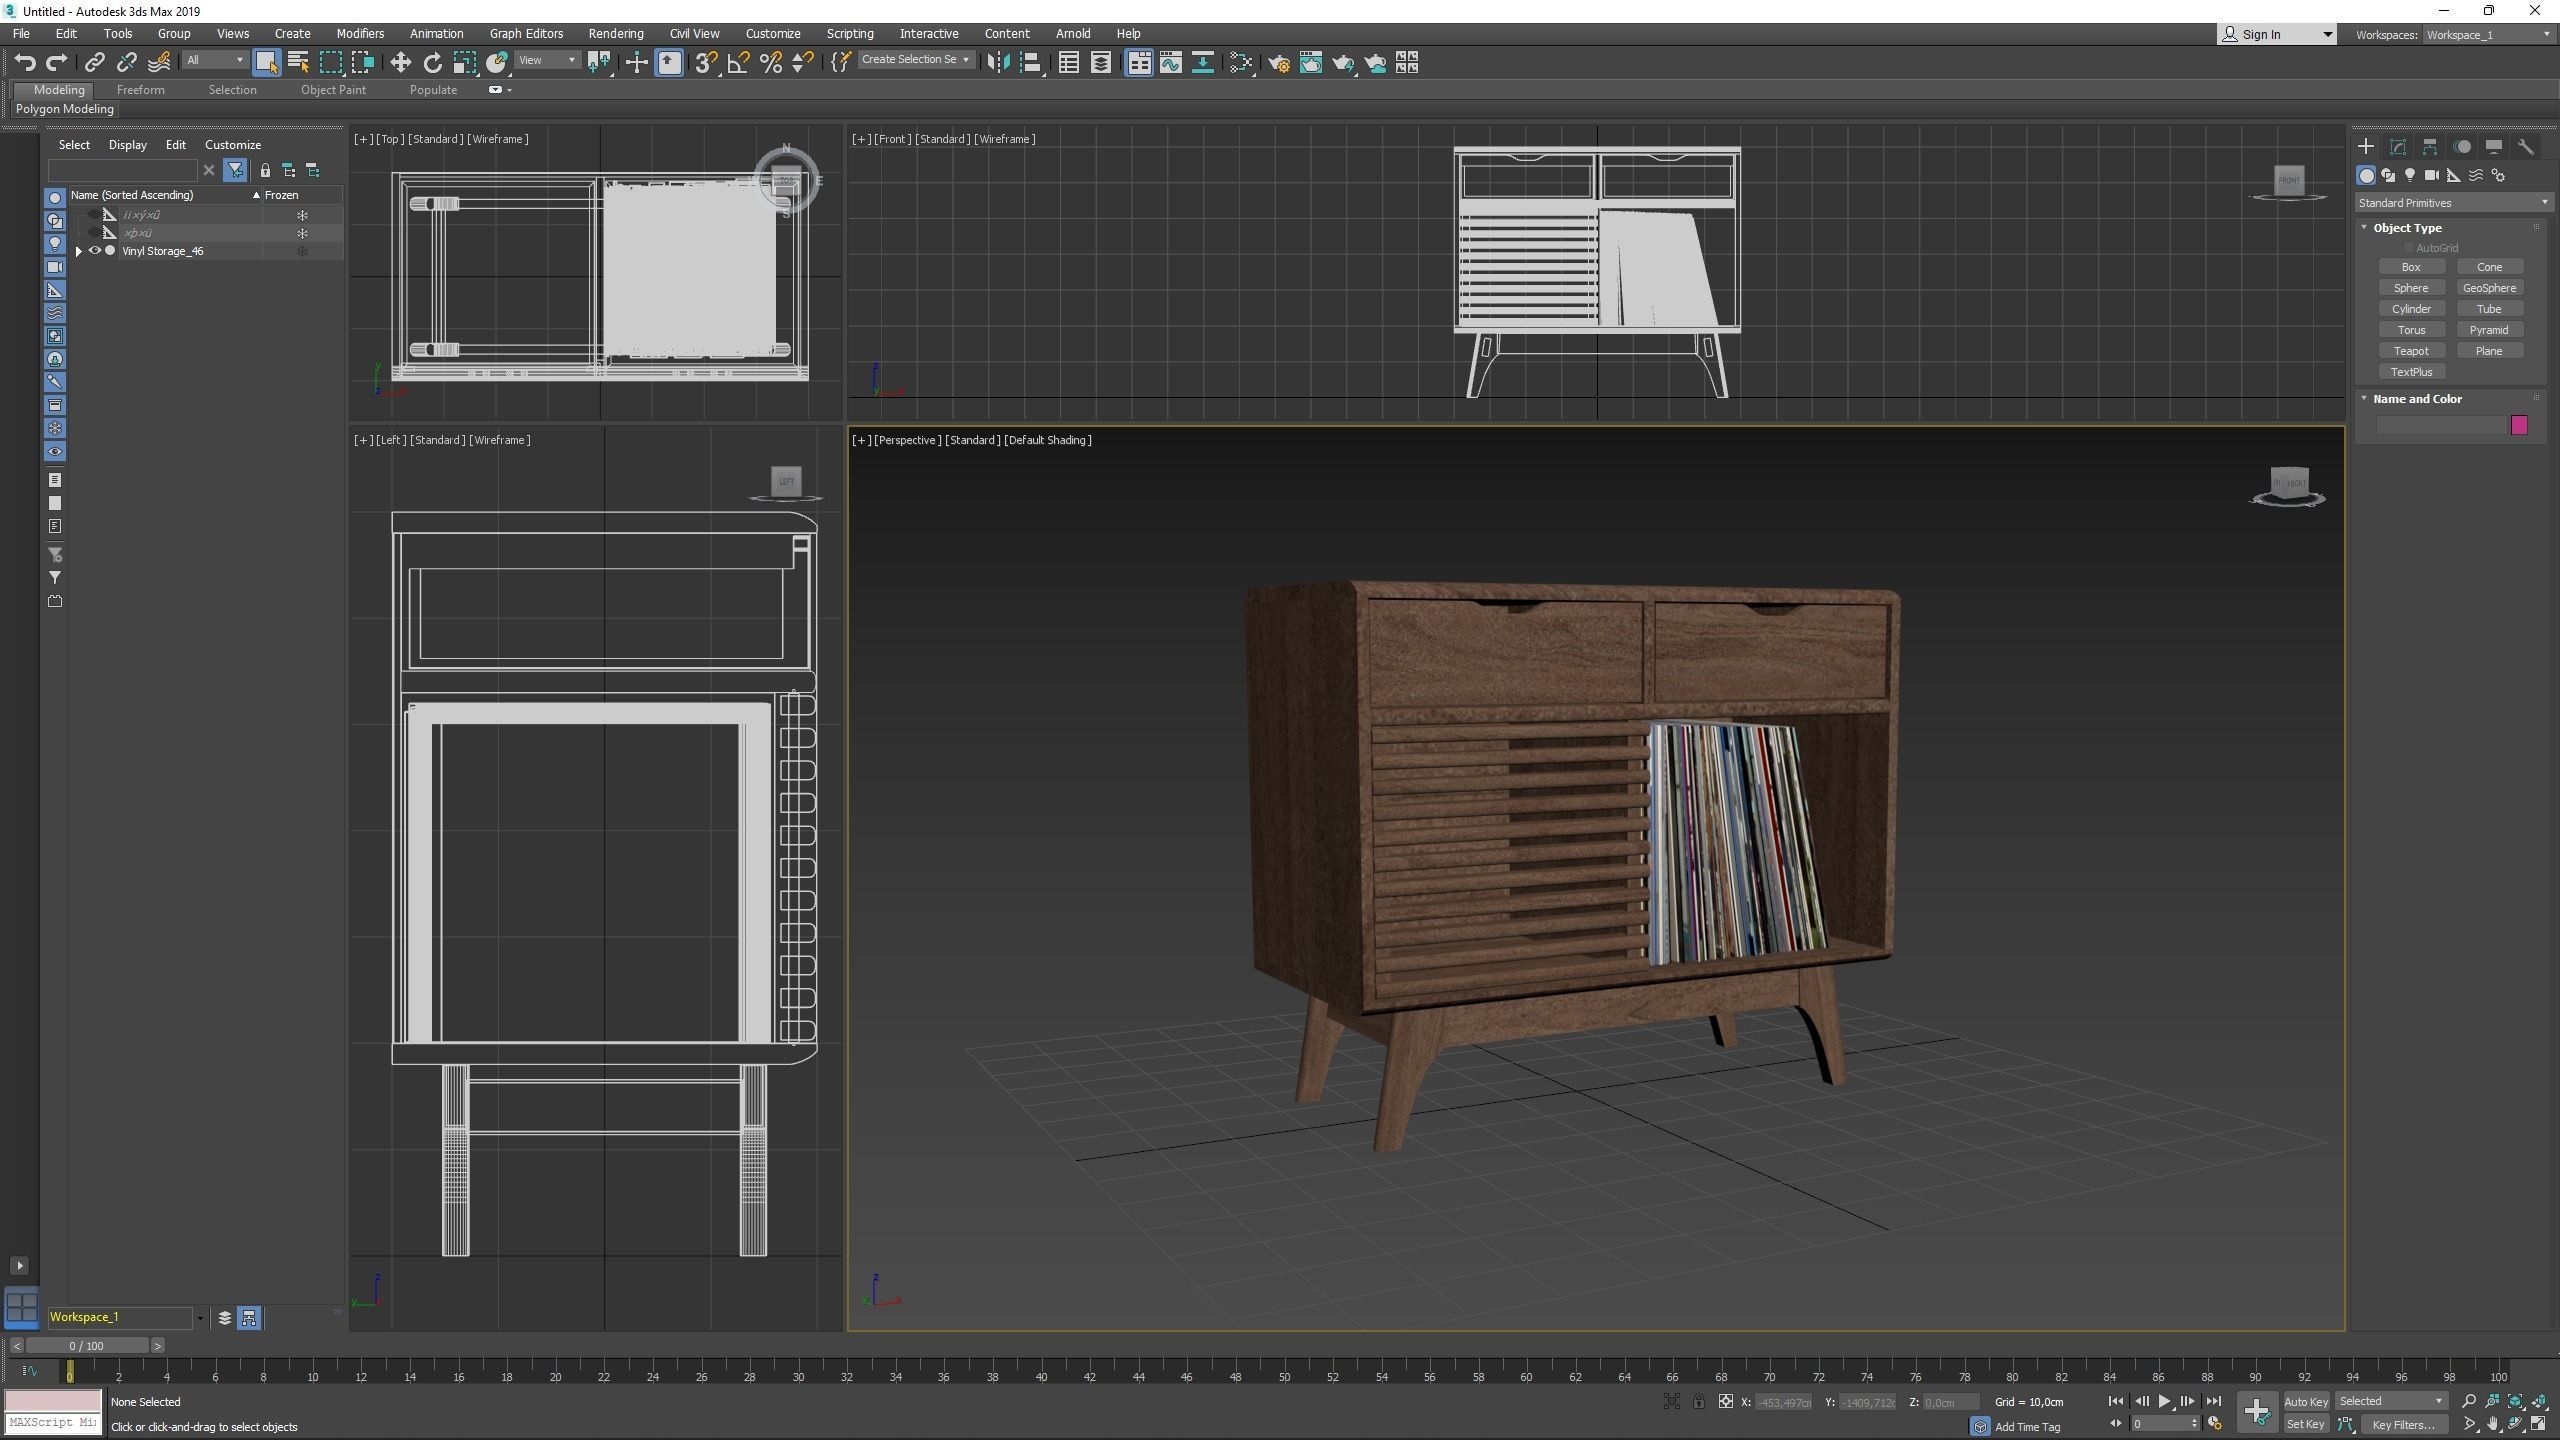Select the Lights category icon
This screenshot has height=1440, width=2560.
pyautogui.click(x=2410, y=175)
